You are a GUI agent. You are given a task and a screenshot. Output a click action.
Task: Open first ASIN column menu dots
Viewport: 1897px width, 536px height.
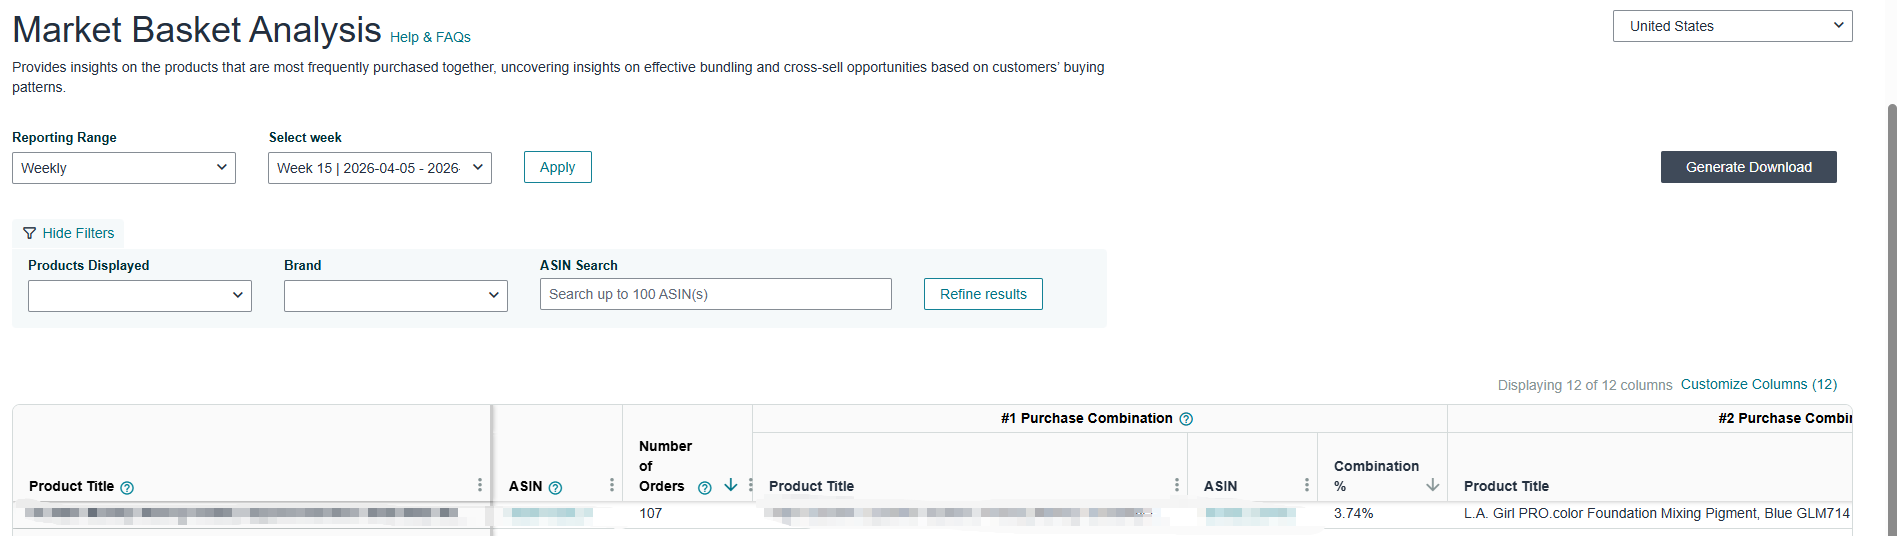tap(612, 485)
